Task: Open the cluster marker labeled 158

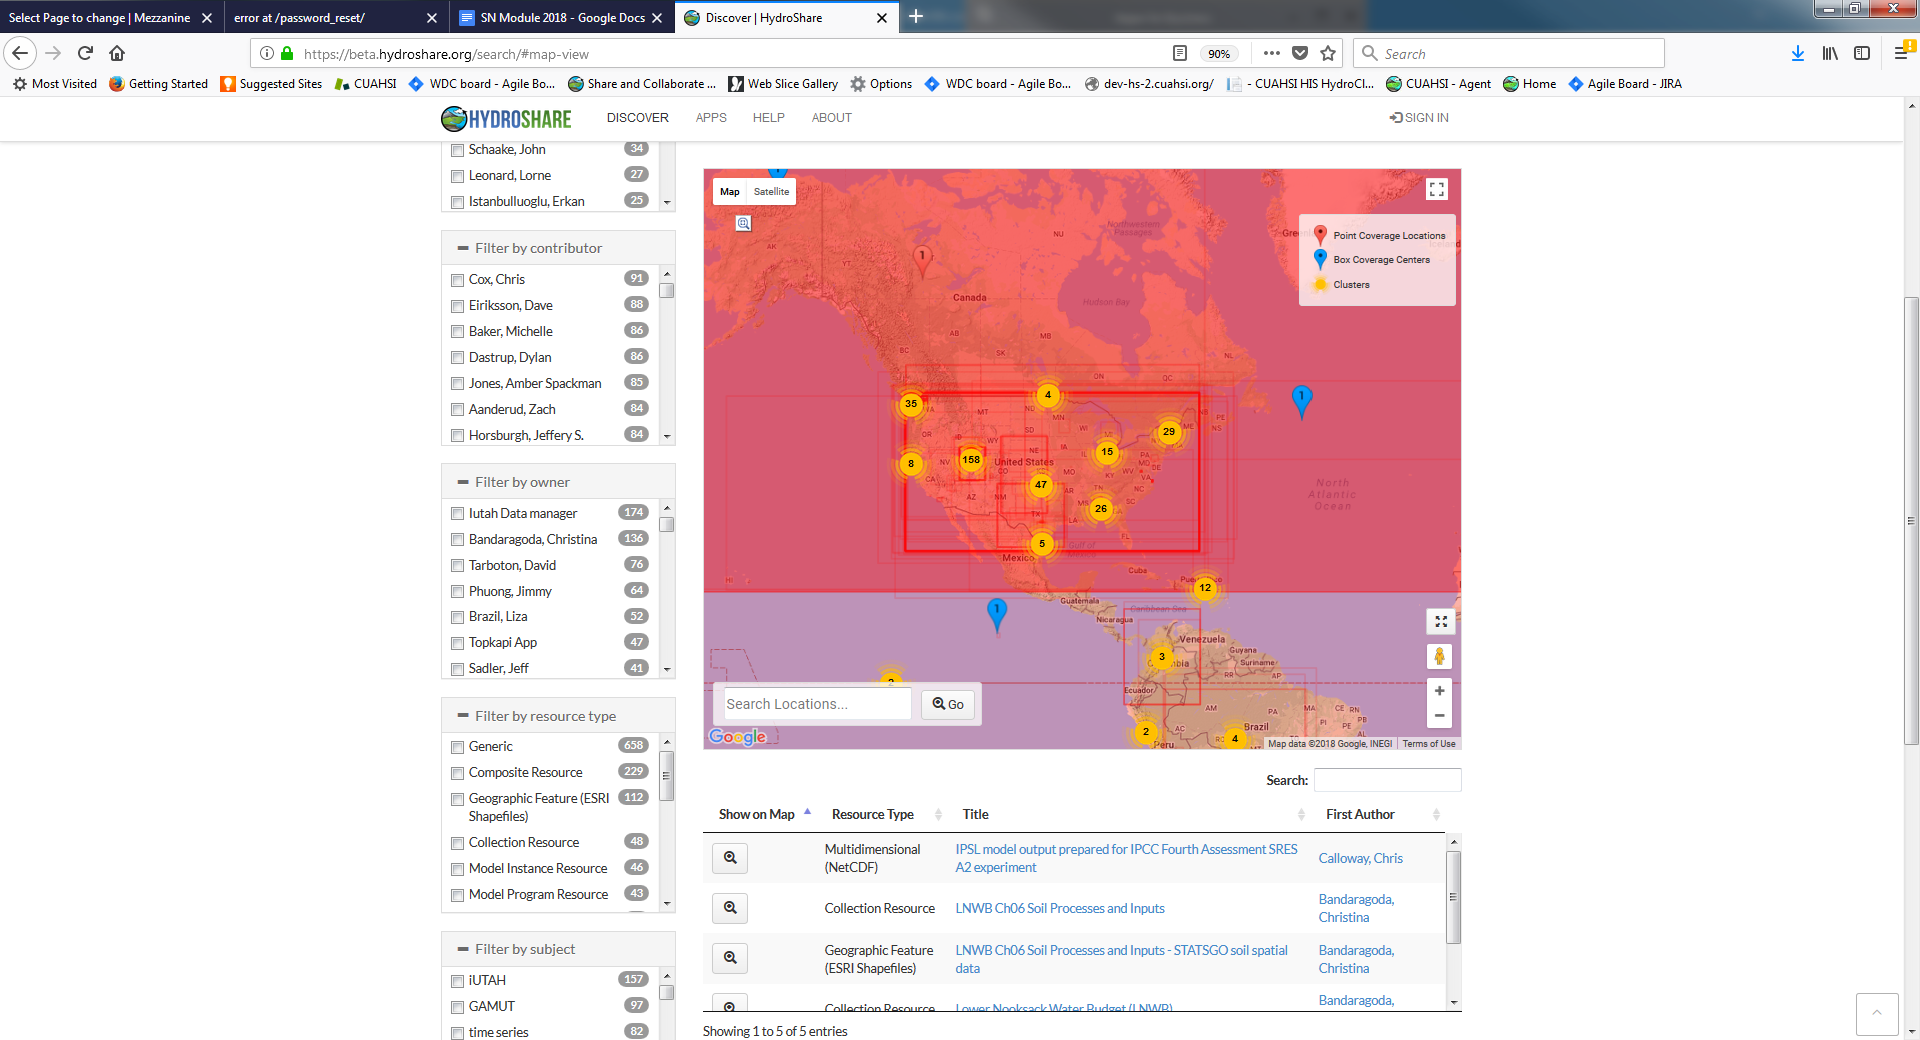Action: (x=971, y=460)
